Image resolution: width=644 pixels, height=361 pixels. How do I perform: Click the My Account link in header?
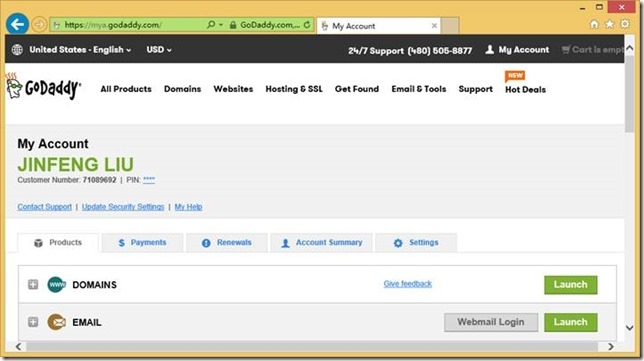(524, 50)
